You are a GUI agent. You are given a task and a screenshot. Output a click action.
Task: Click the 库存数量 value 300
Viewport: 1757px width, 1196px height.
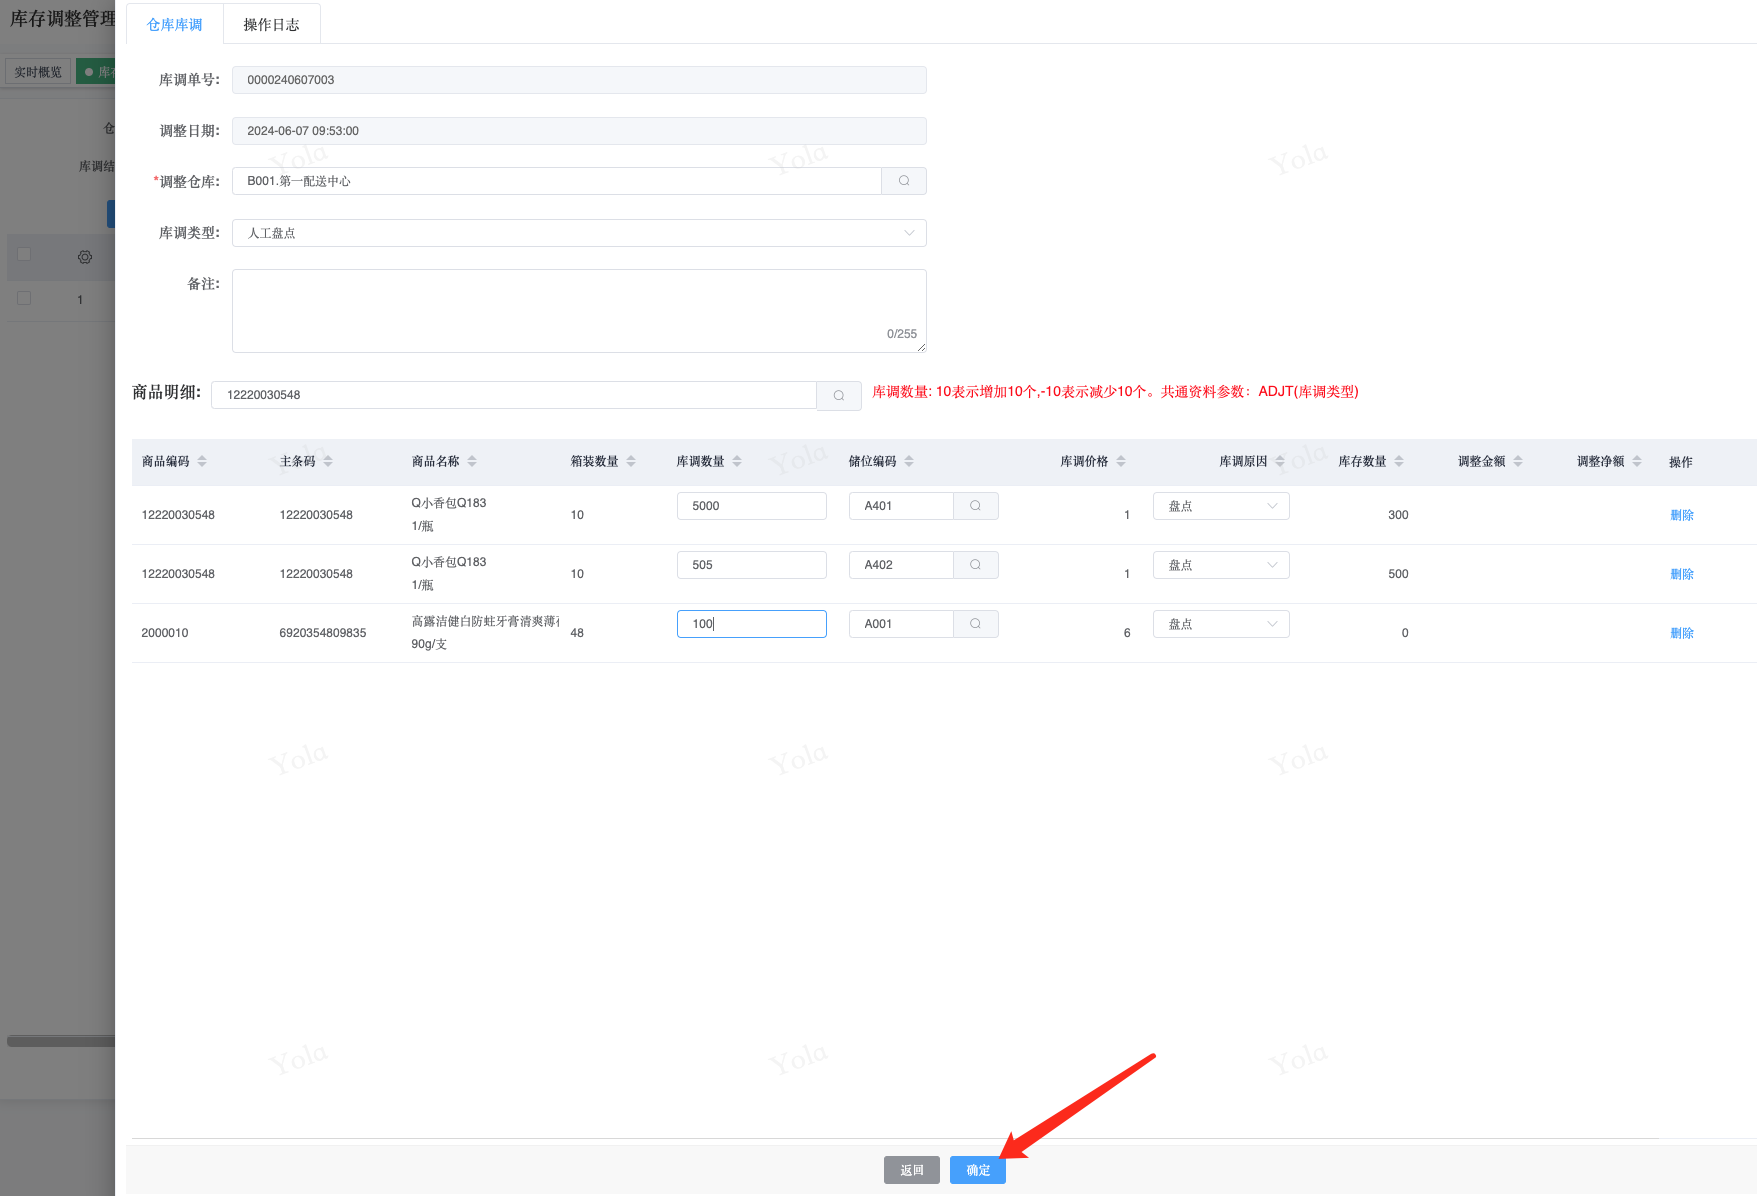(1398, 515)
